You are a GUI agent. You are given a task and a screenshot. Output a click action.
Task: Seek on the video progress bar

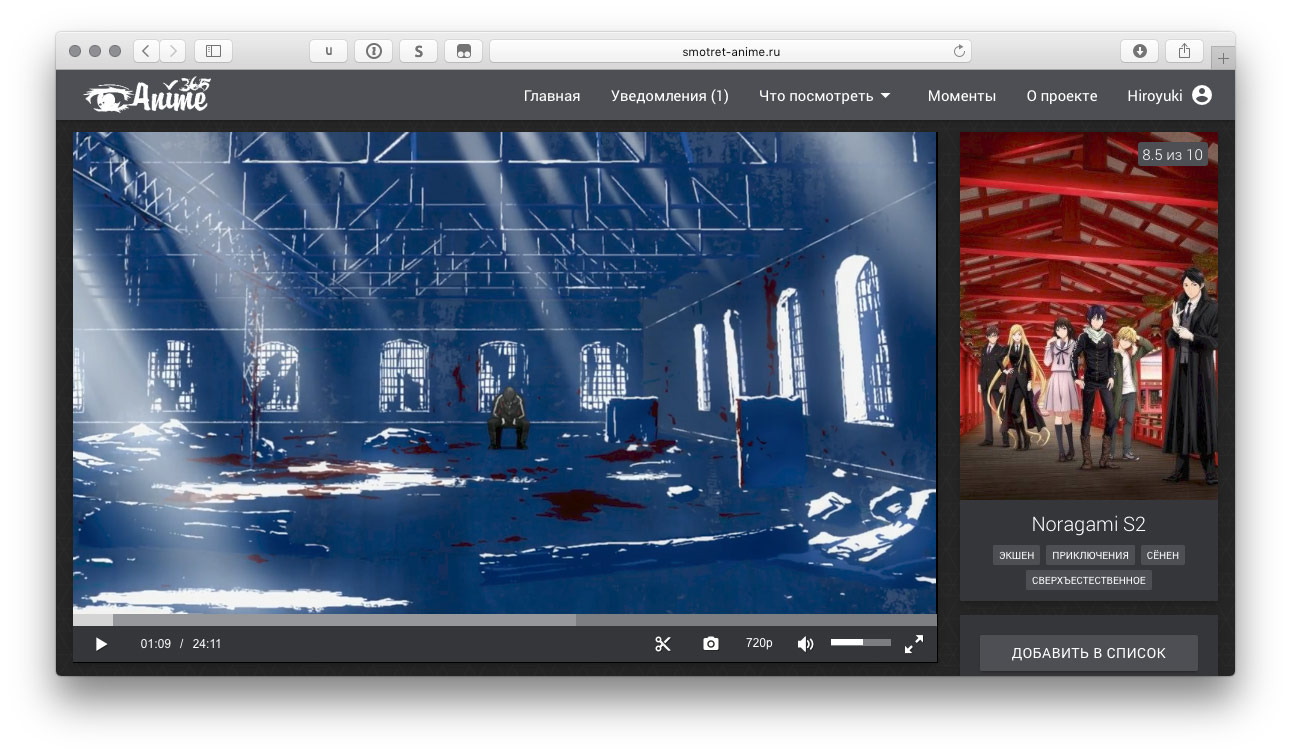[505, 620]
